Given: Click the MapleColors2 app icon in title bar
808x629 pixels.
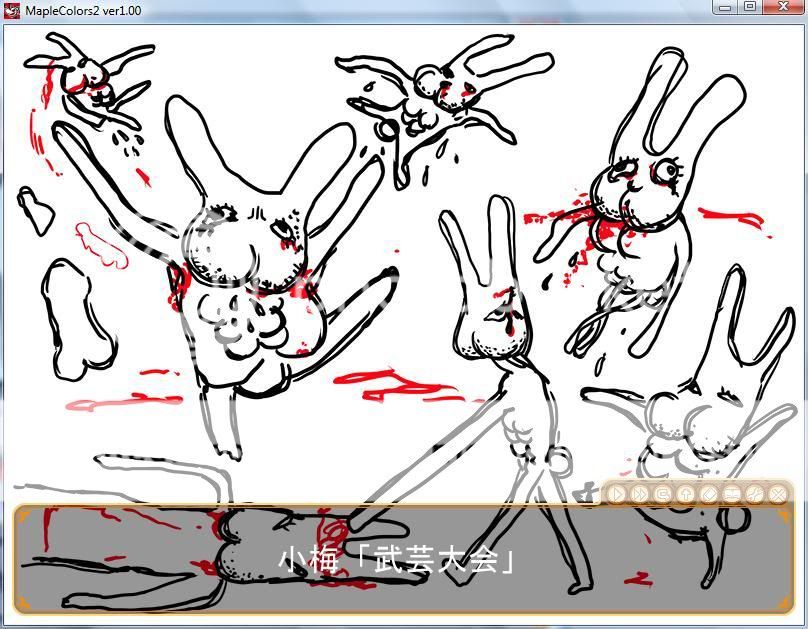Looking at the screenshot, I should point(11,10).
